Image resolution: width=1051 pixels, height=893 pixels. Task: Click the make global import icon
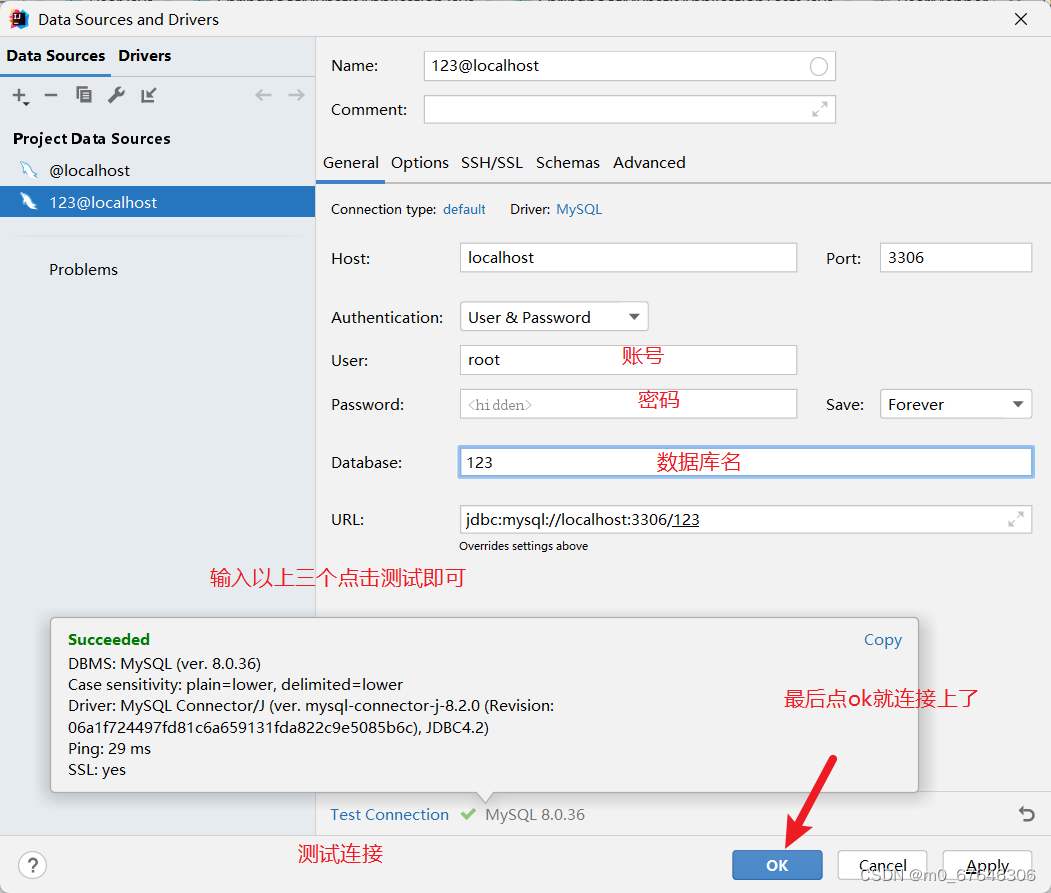coord(148,95)
